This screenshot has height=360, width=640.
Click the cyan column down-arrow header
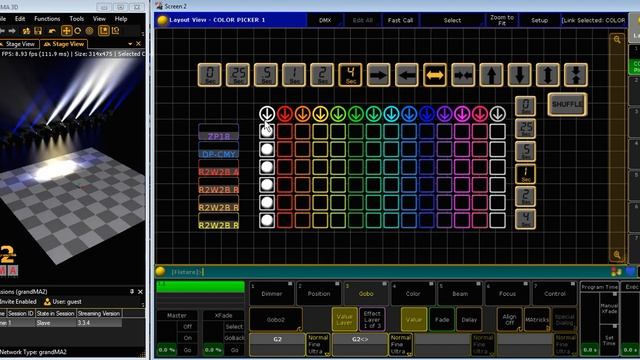[x=391, y=114]
